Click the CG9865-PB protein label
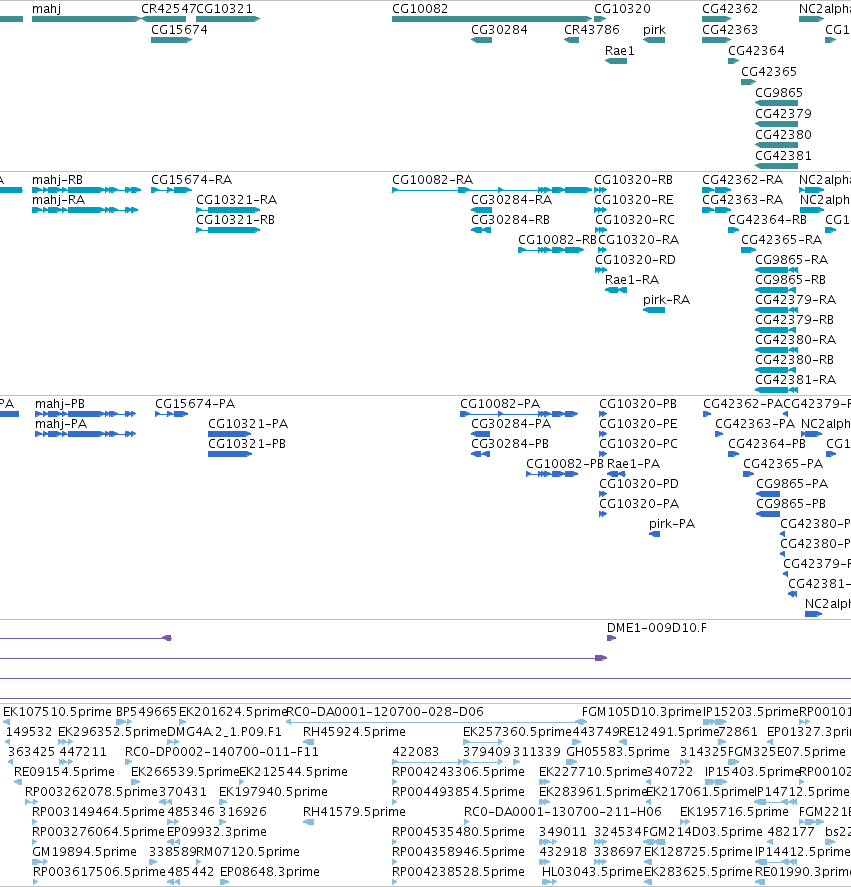 click(791, 504)
